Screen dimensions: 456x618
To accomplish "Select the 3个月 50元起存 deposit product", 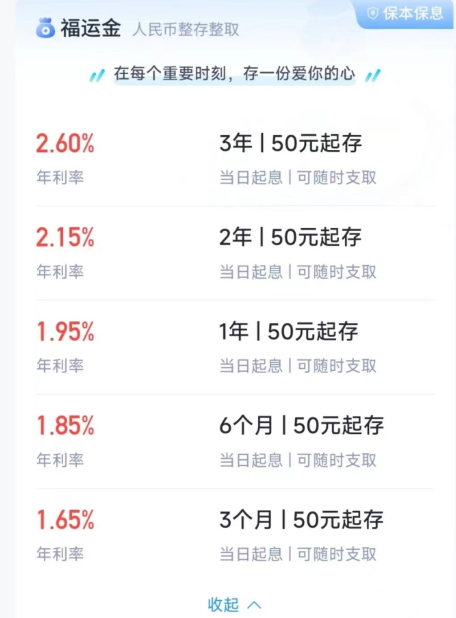I will pyautogui.click(x=236, y=536).
